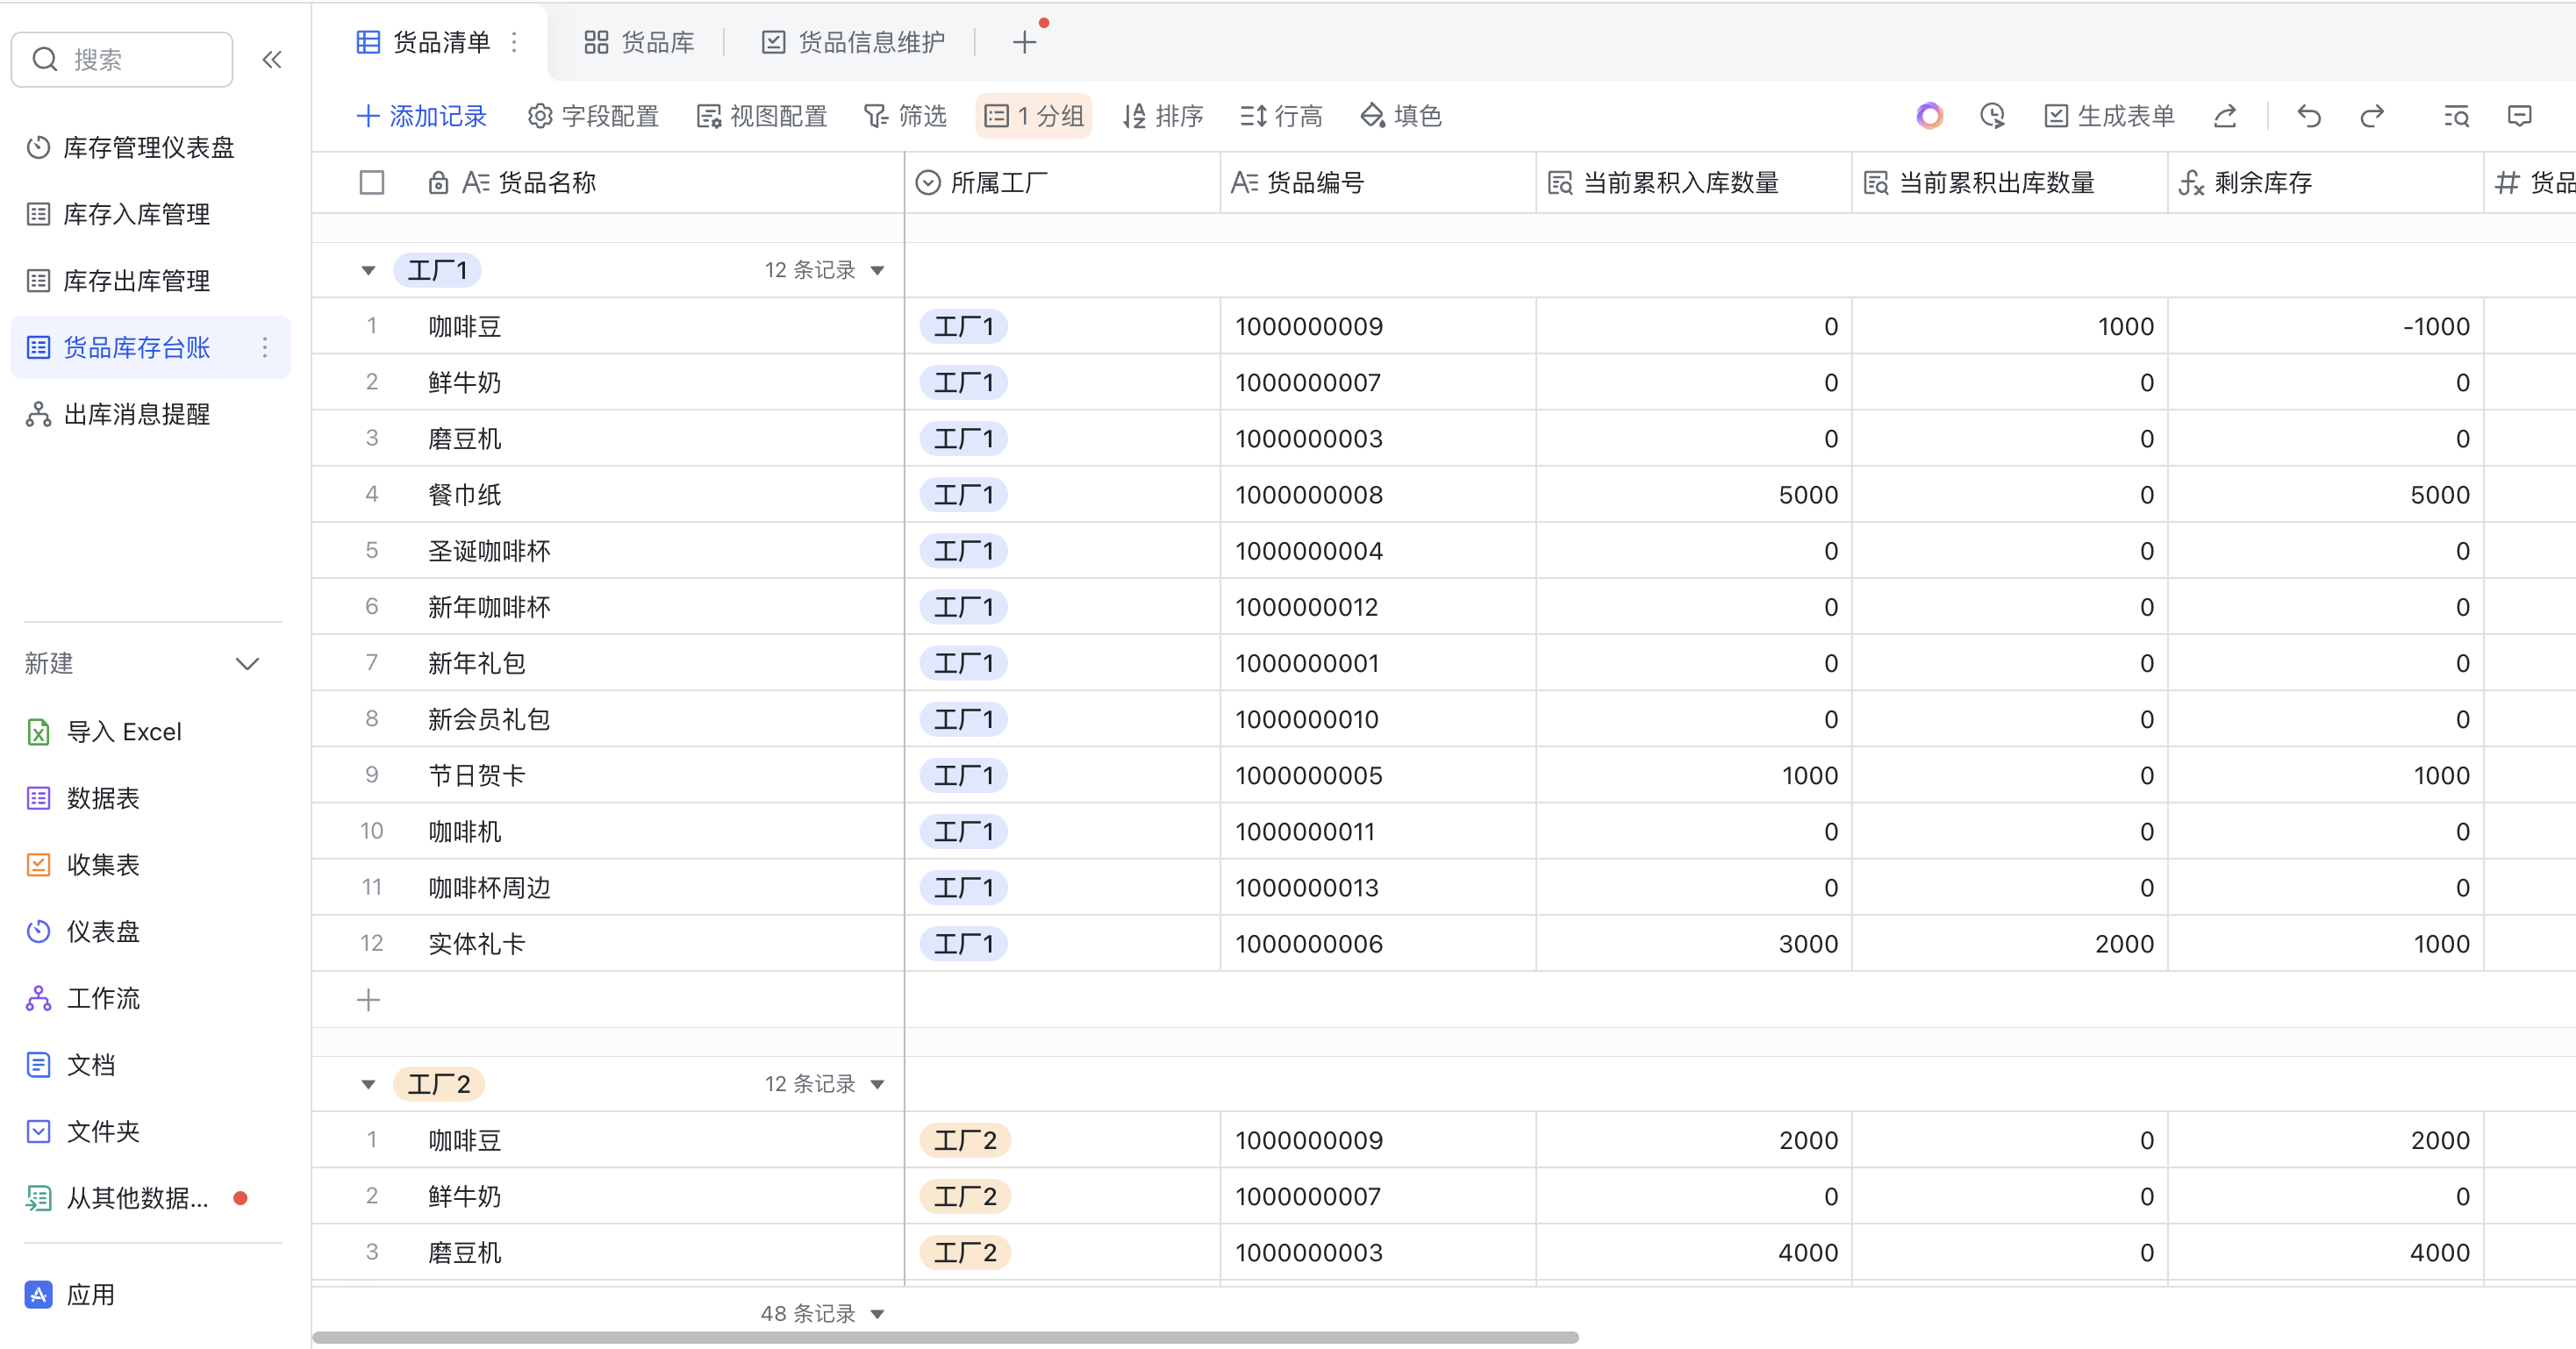Collapse the 工厂1 group

click(x=368, y=270)
